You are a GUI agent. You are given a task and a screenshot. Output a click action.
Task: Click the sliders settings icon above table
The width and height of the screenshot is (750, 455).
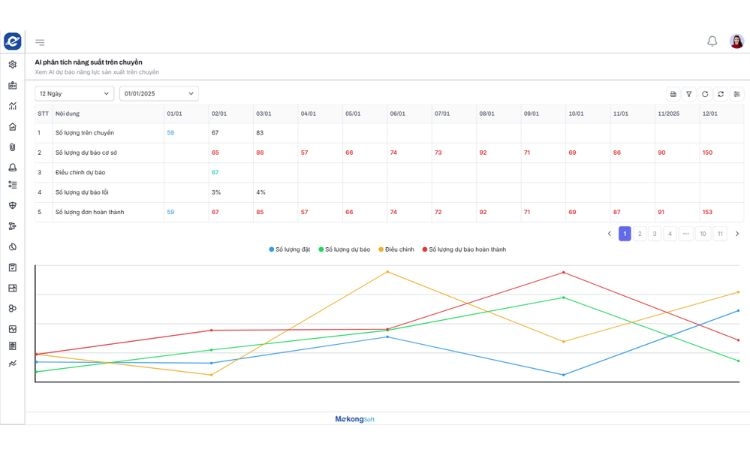point(737,94)
